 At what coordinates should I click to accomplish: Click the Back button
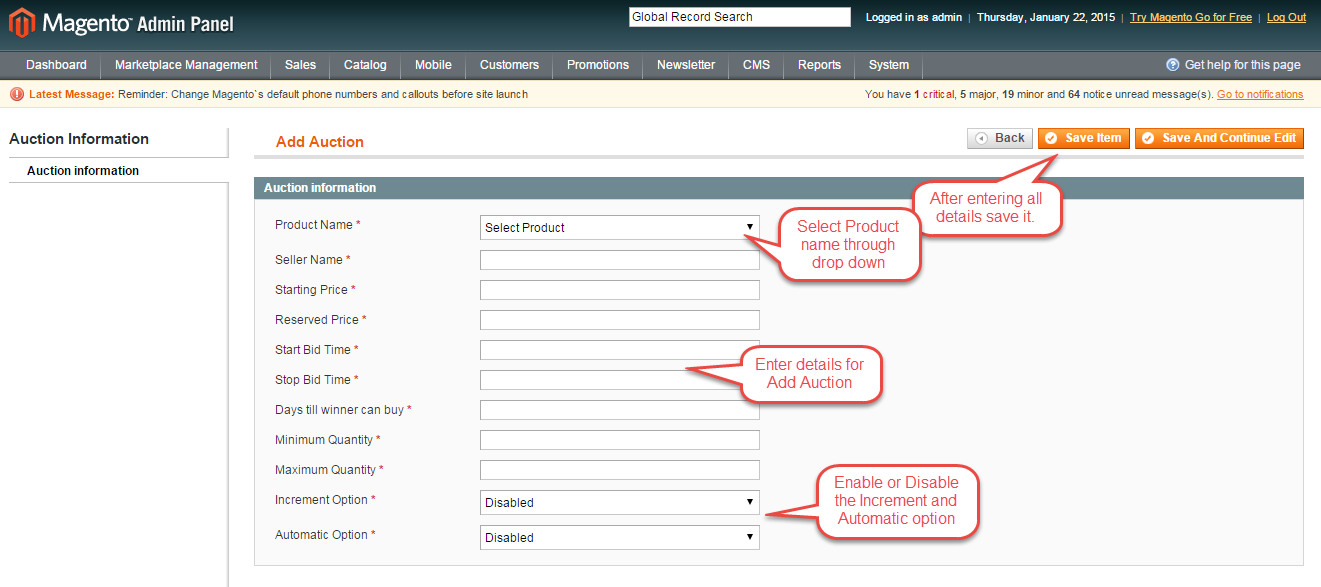(x=1000, y=138)
